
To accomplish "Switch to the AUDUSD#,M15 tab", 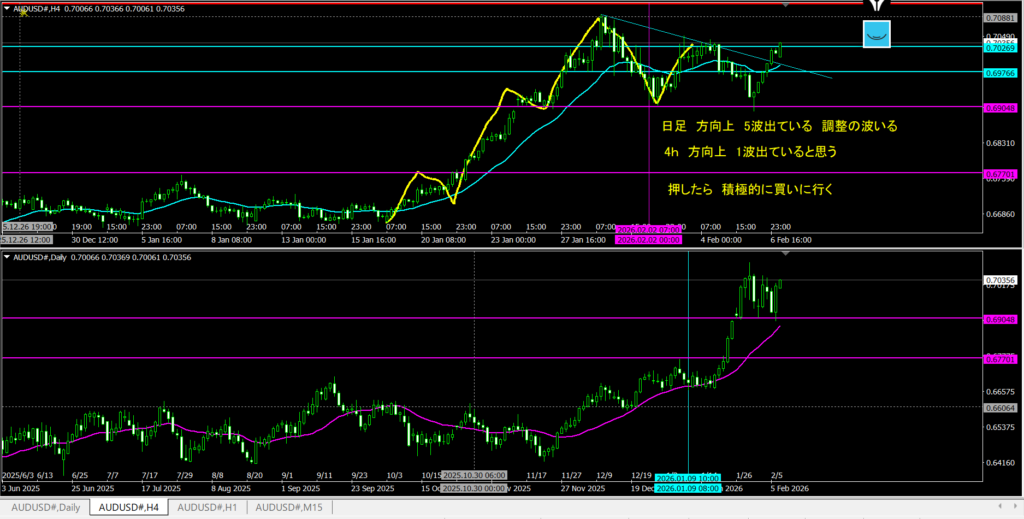I will point(289,507).
